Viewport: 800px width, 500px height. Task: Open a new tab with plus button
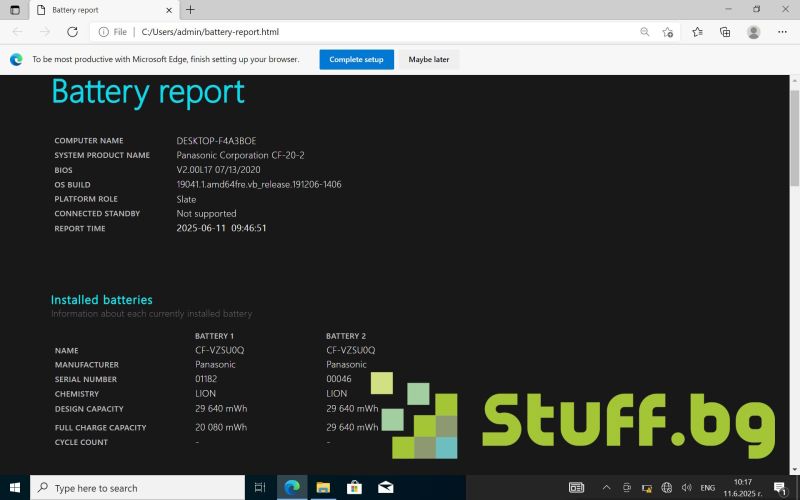pos(190,10)
